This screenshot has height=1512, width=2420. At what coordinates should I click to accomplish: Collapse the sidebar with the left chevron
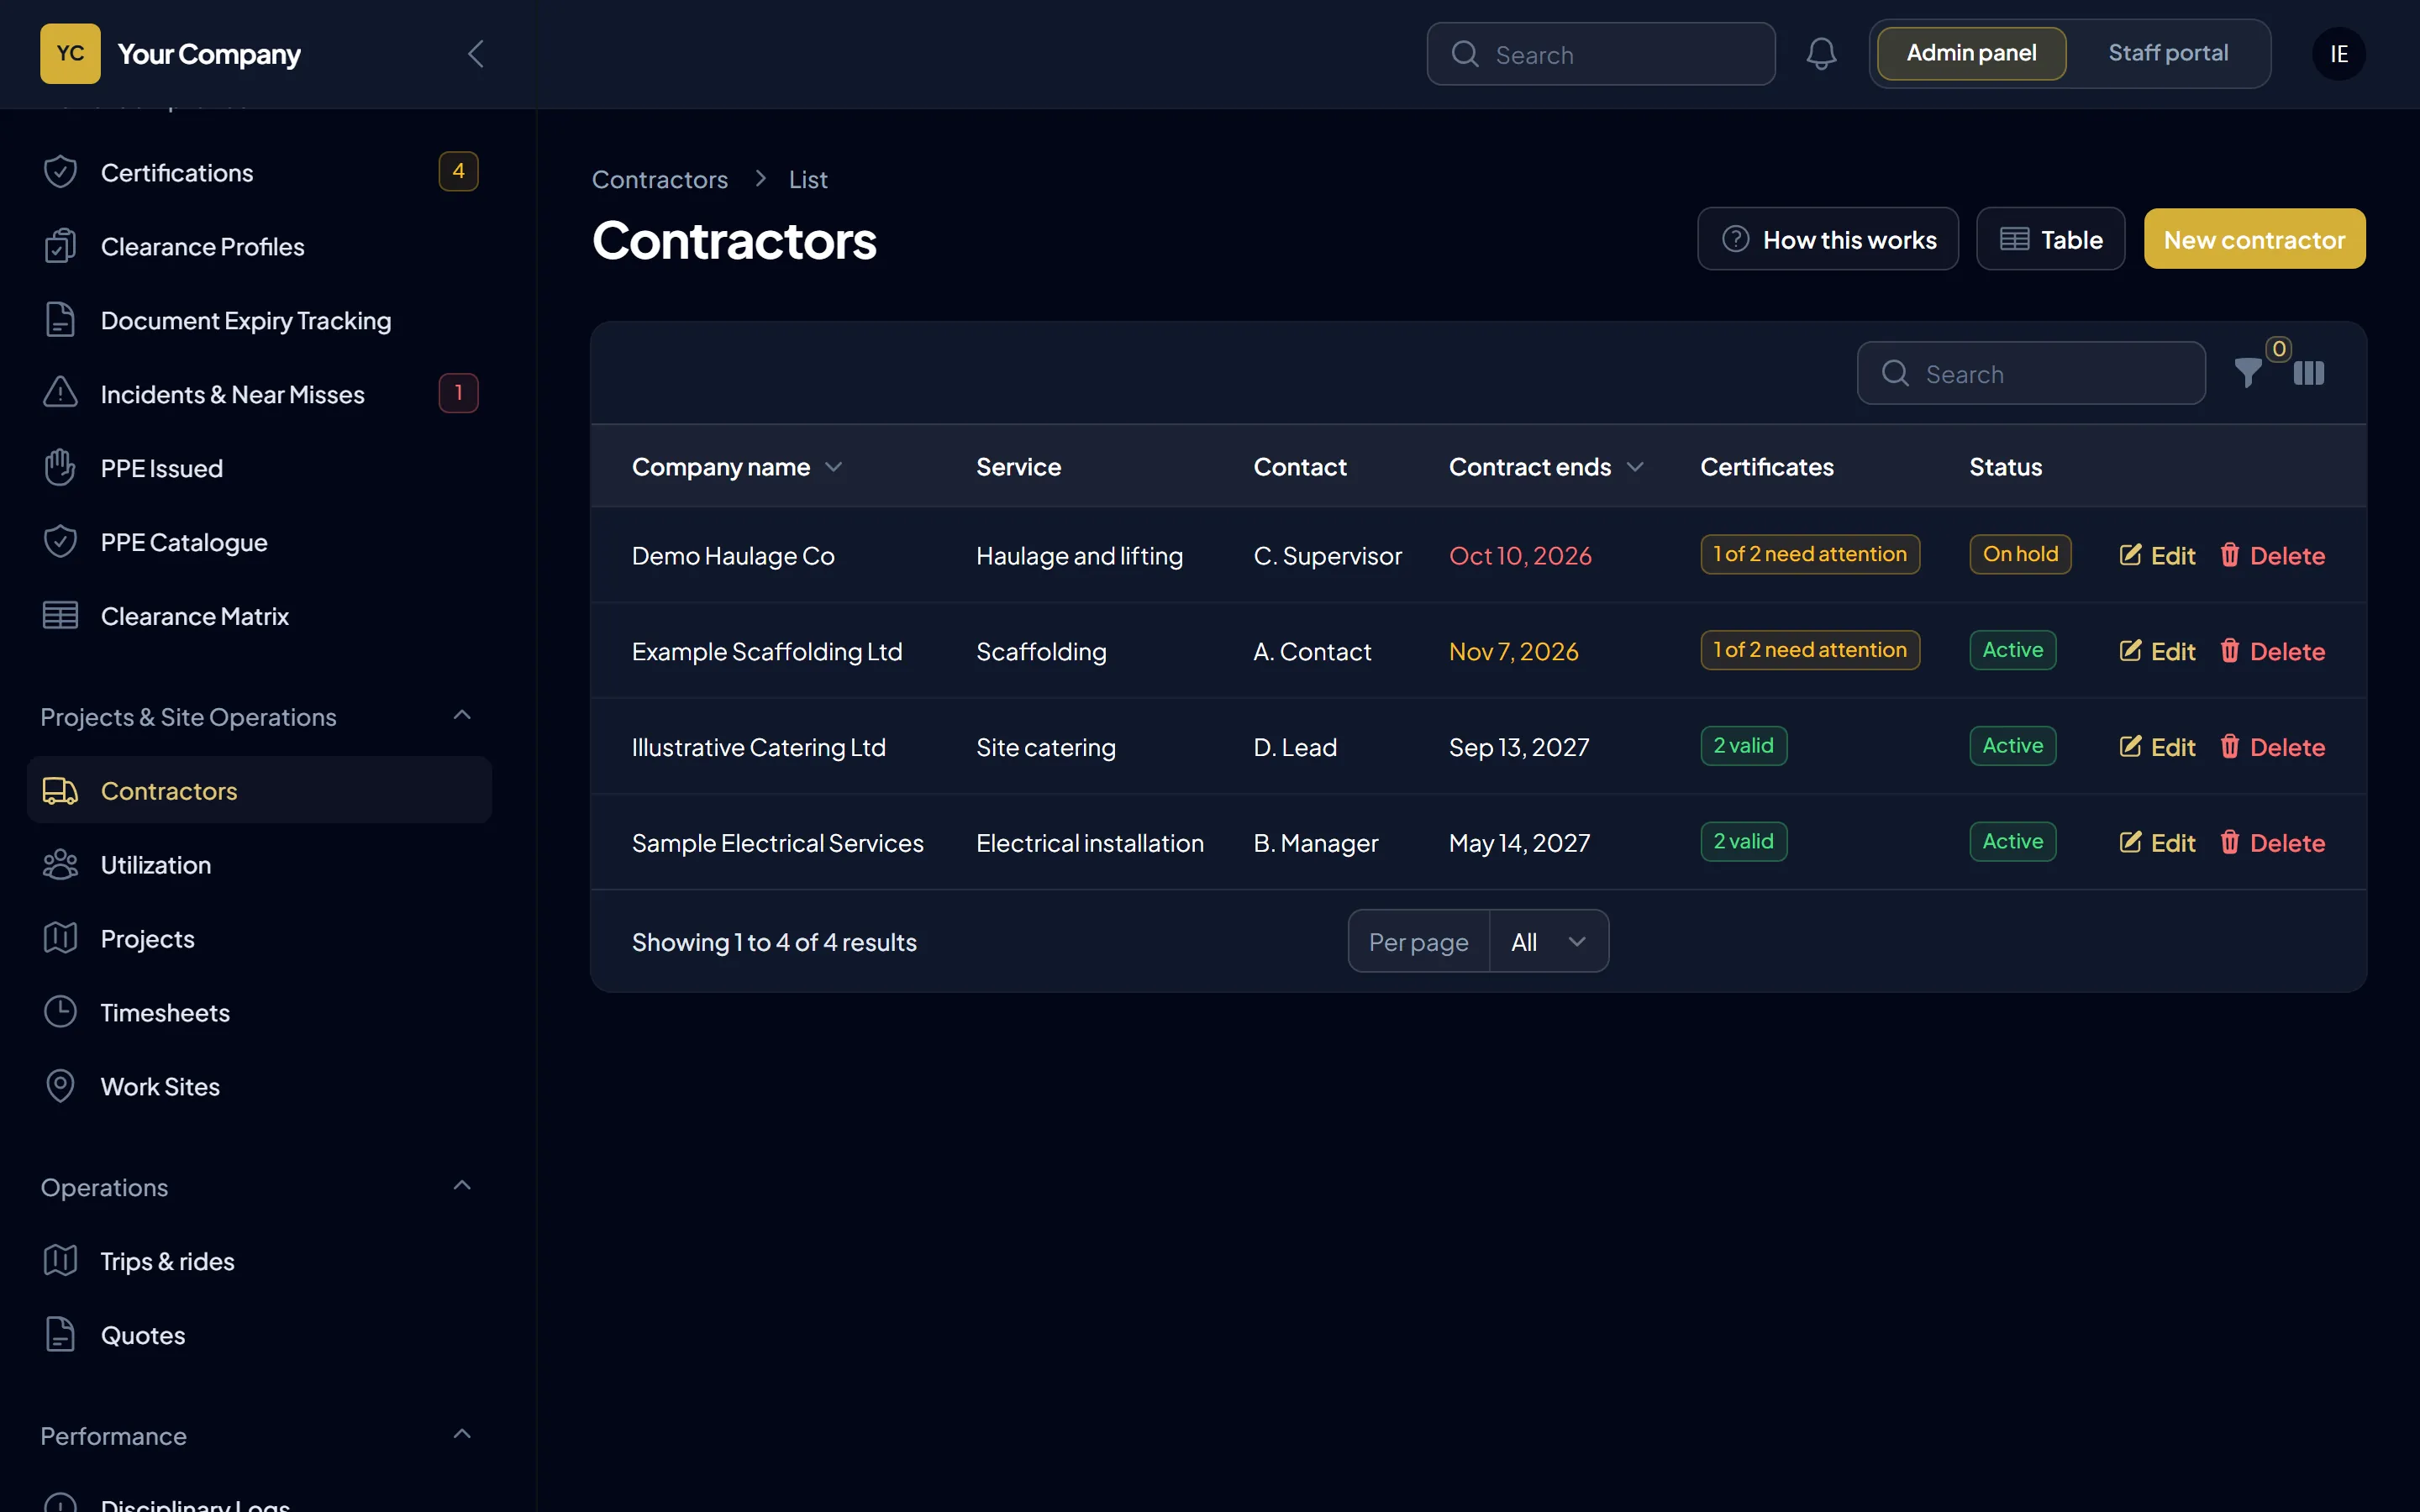476,54
